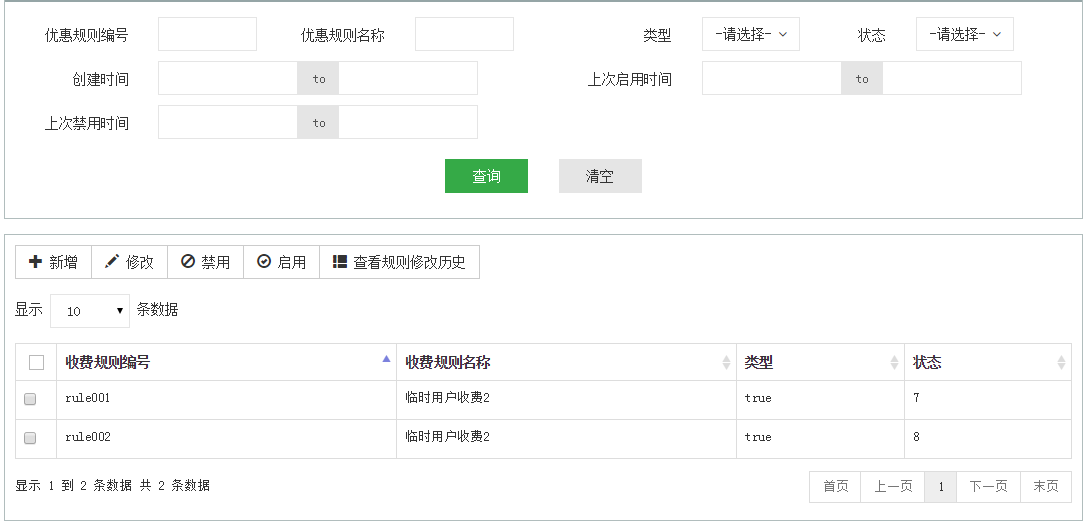Open 查看规则修改历史 list icon
The height and width of the screenshot is (525, 1087).
(x=340, y=261)
